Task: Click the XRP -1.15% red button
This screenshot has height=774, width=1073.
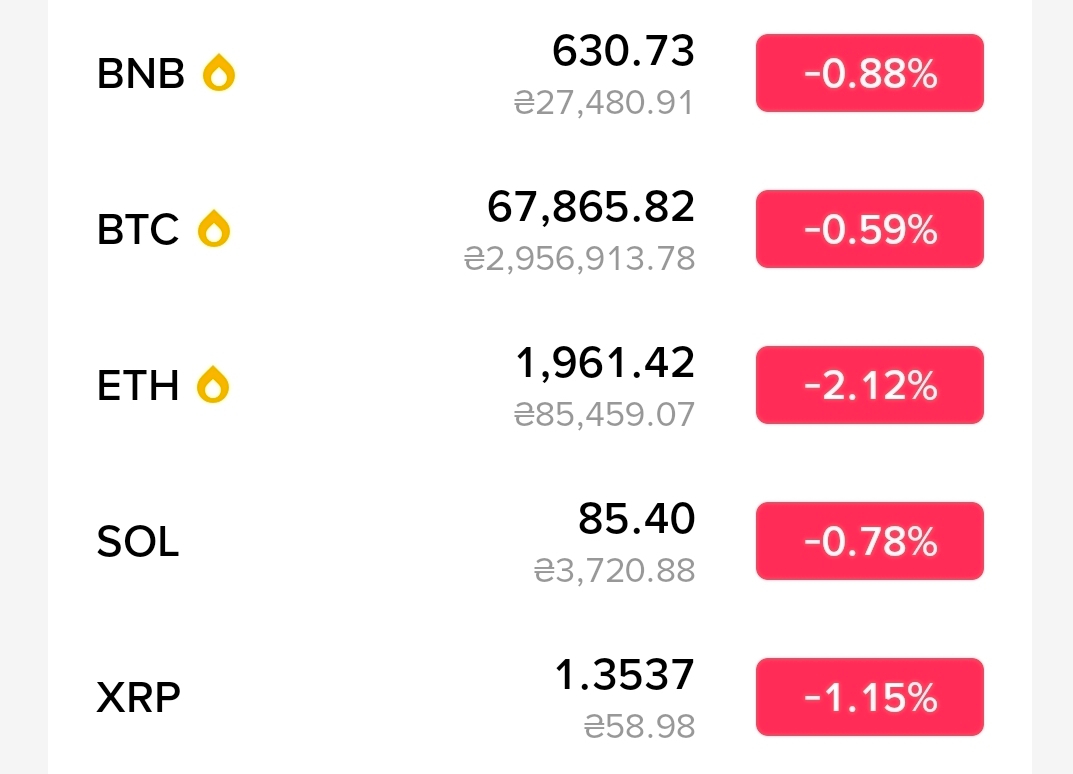Action: pyautogui.click(x=870, y=697)
